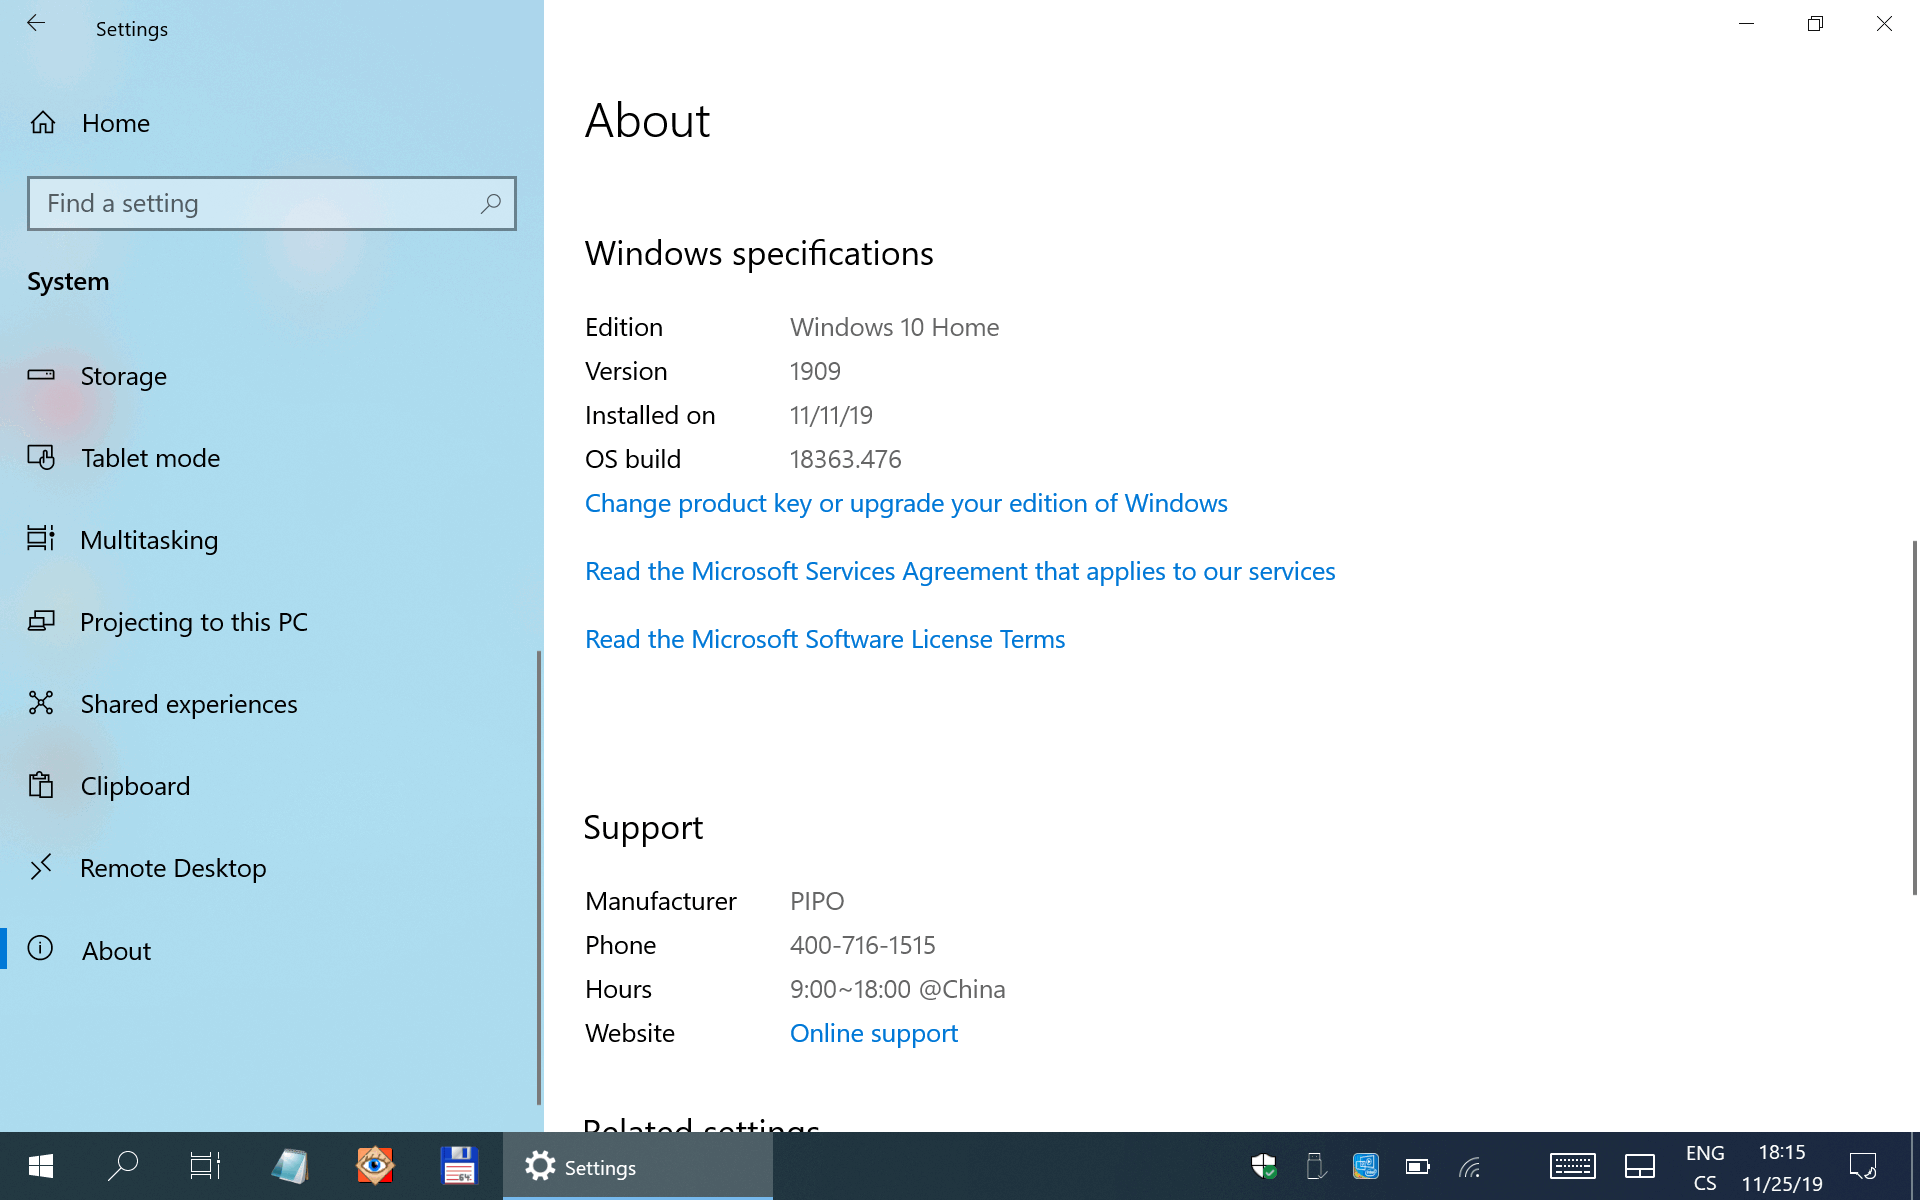The width and height of the screenshot is (1920, 1200).
Task: Click Change product key or upgrade link
Action: pyautogui.click(x=905, y=503)
